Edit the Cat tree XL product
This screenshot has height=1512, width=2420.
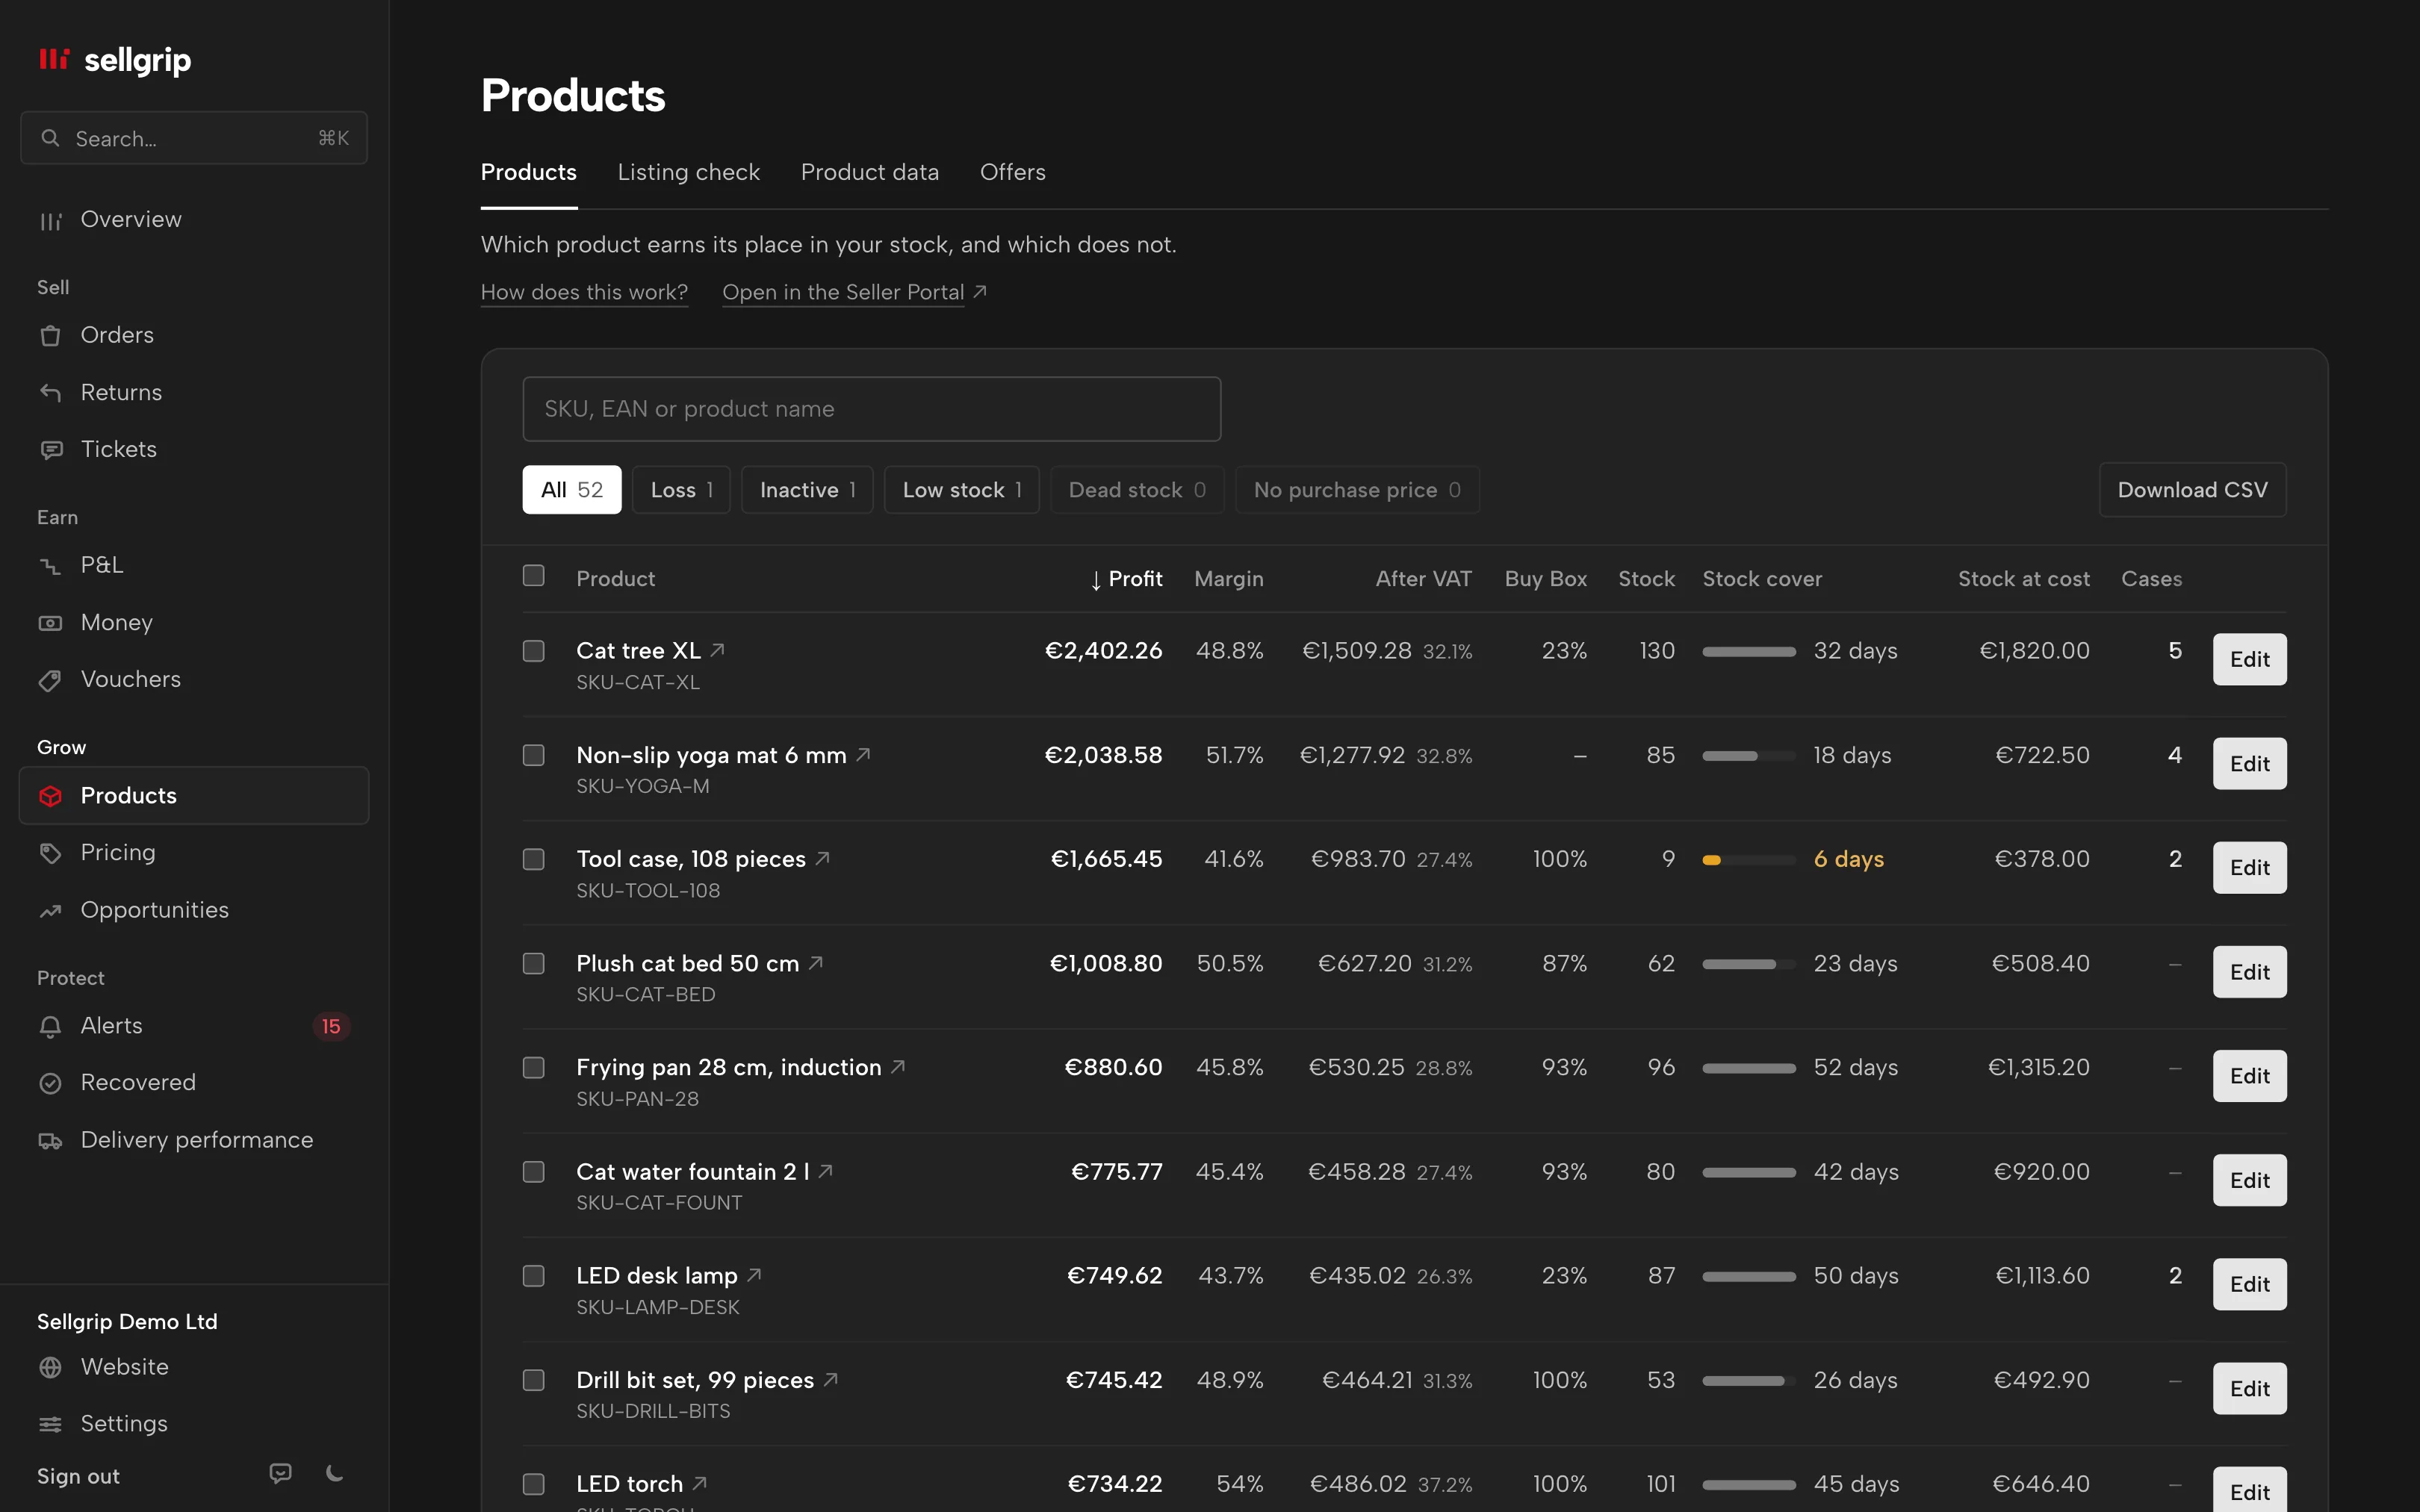2250,659
